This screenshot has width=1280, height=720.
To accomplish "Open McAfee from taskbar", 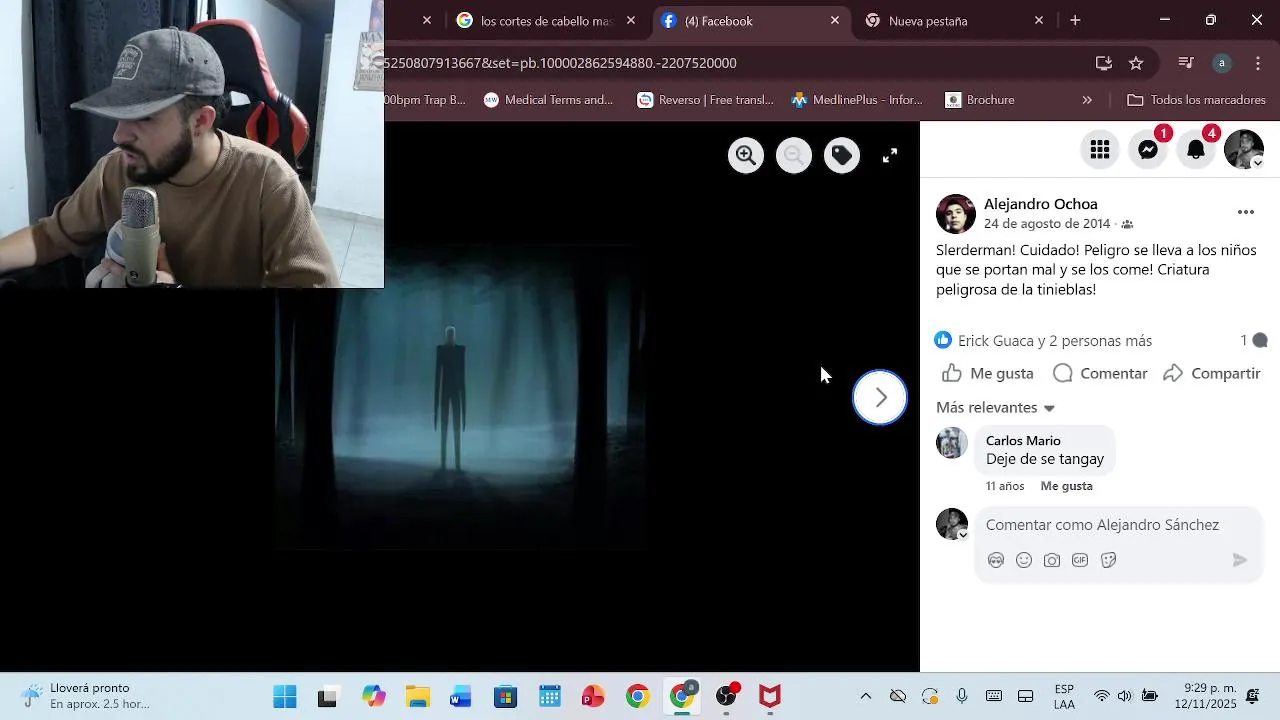I will pyautogui.click(x=769, y=697).
